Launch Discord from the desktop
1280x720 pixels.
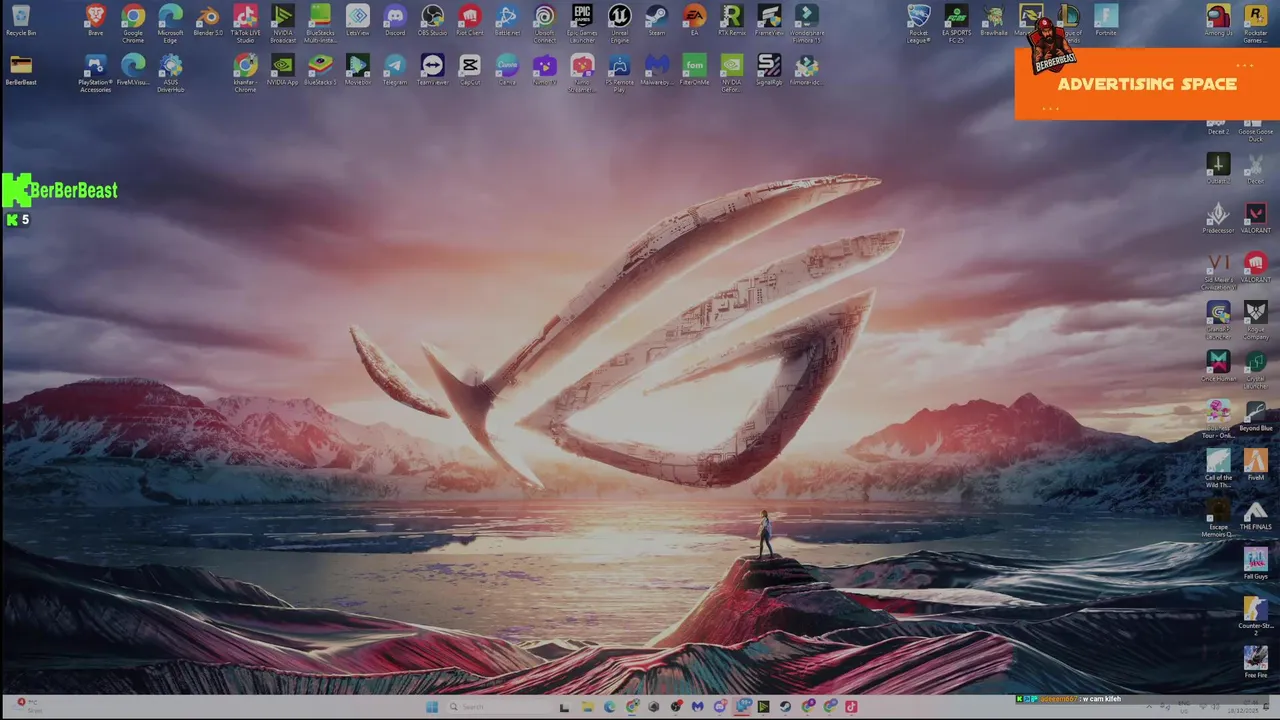[395, 20]
